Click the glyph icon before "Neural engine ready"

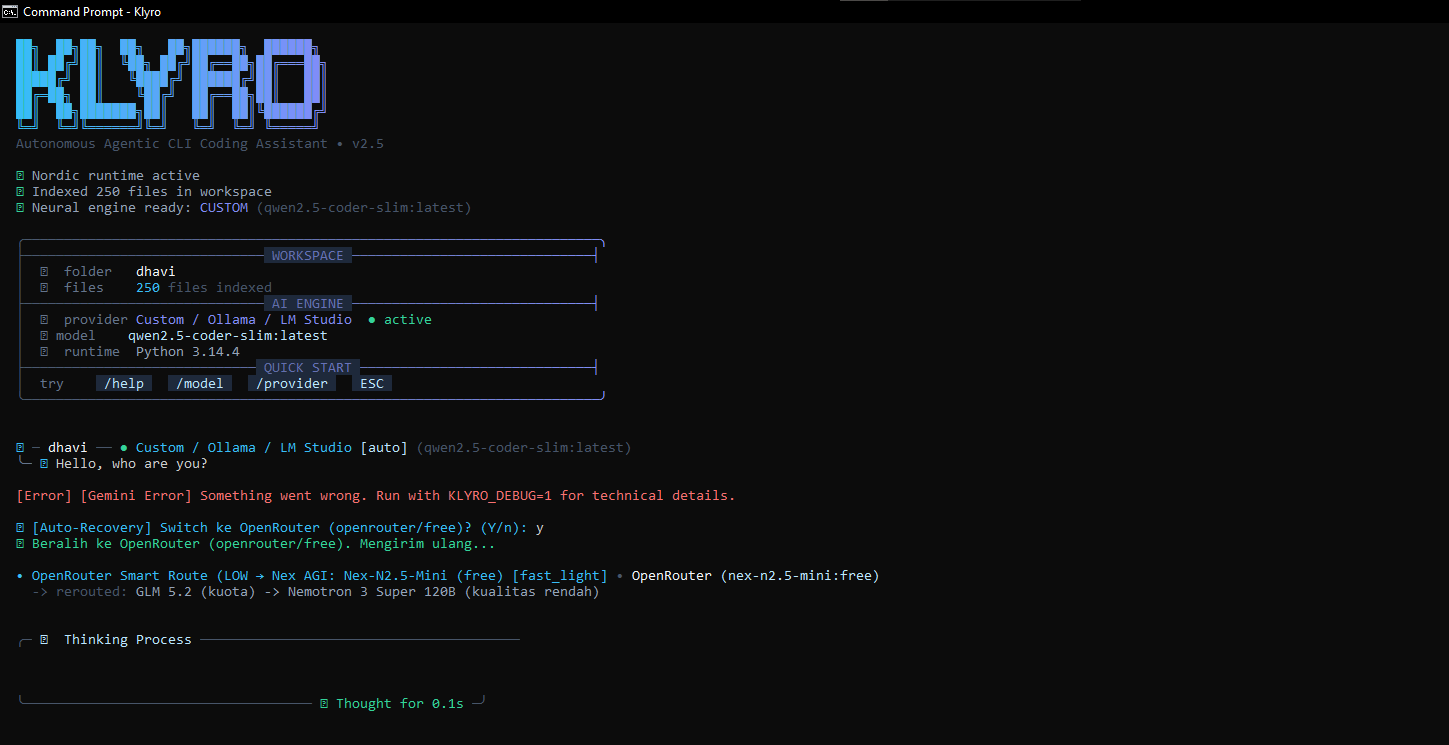[20, 208]
